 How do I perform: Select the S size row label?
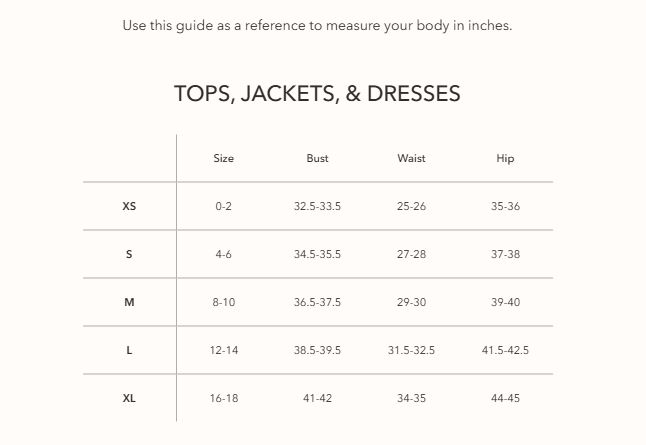(129, 254)
